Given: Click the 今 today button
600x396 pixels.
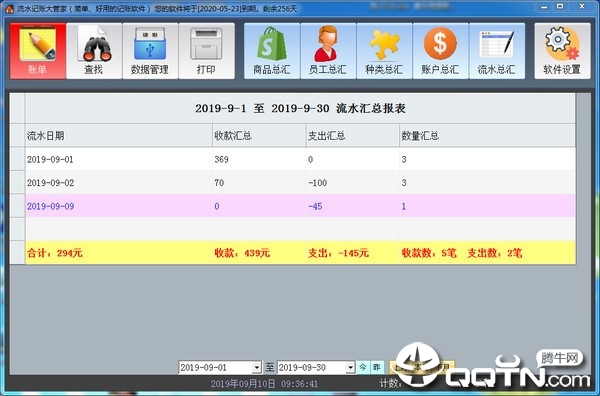Looking at the screenshot, I should tap(363, 367).
